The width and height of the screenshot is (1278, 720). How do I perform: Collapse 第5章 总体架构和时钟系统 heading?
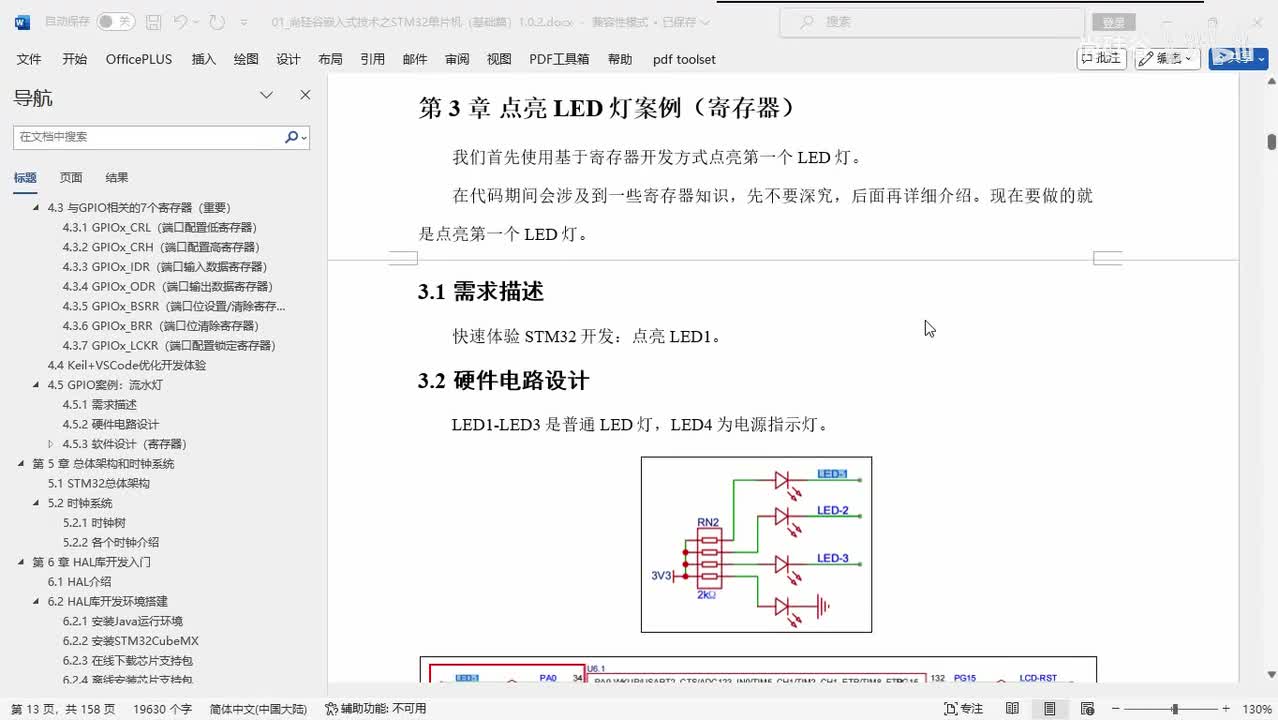point(21,464)
